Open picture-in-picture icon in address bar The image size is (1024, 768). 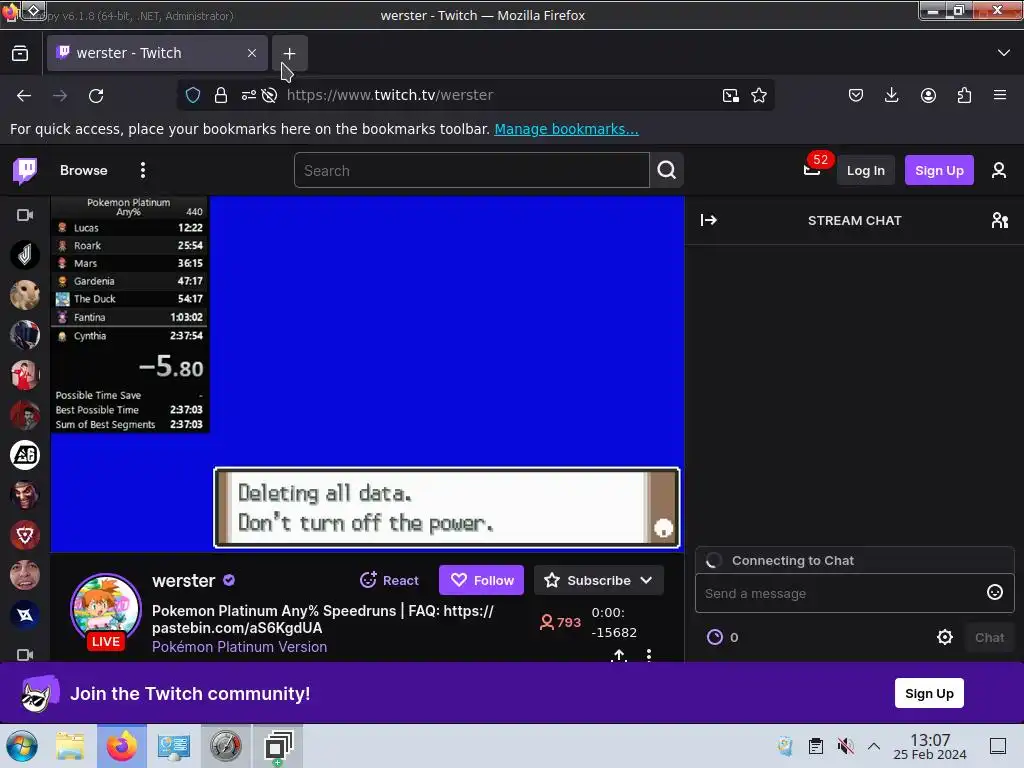pos(731,95)
